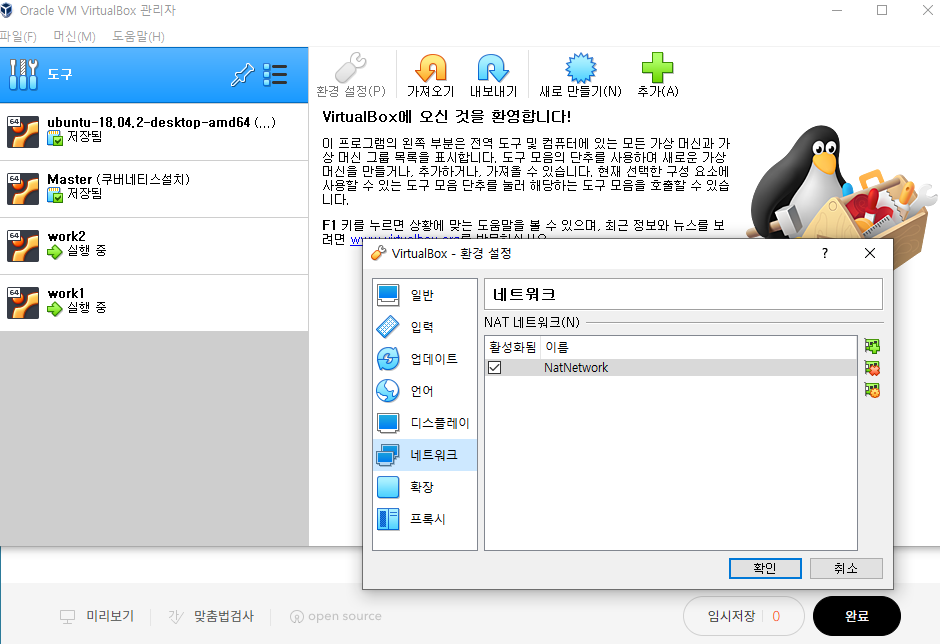Open the 업데이트 preferences section
Viewport: 940px width, 644px height.
tap(425, 359)
